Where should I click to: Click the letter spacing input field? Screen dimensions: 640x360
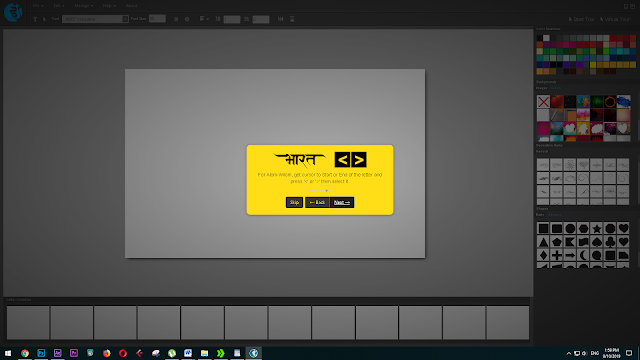click(x=261, y=19)
